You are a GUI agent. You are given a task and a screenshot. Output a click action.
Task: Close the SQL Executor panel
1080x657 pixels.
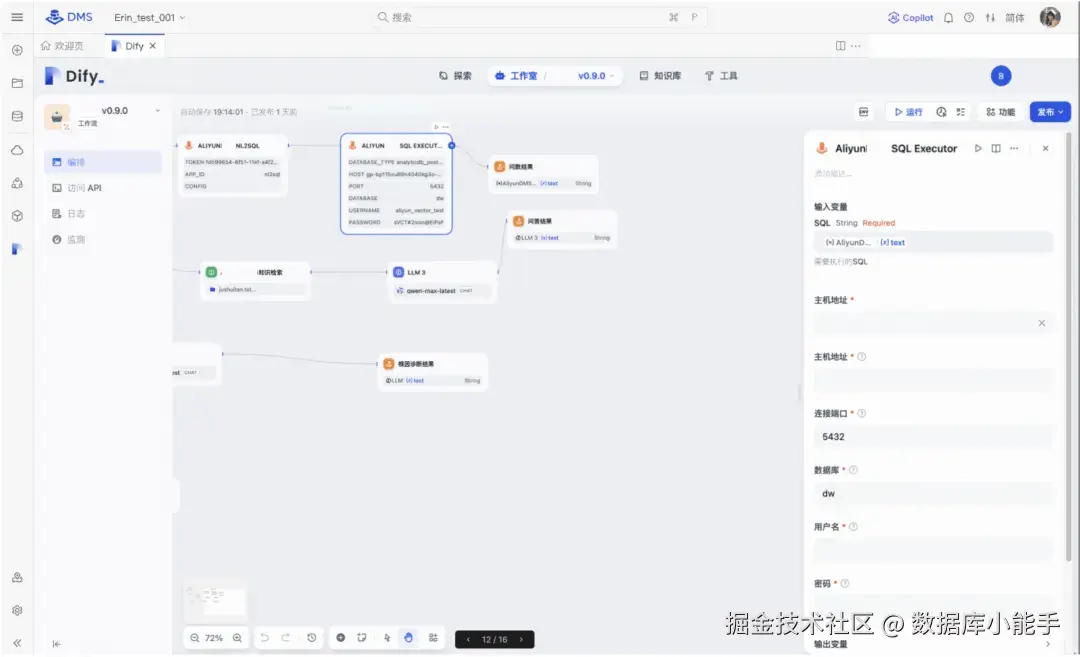(1045, 148)
